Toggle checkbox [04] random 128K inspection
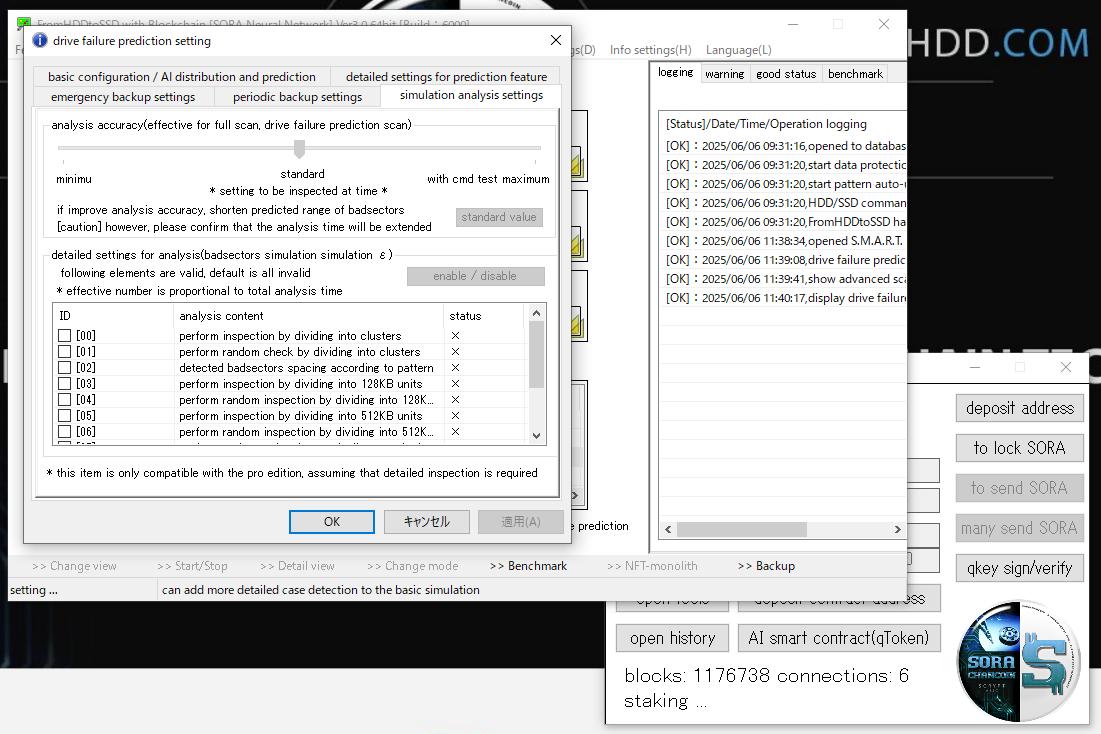The image size is (1101, 734). pos(65,400)
